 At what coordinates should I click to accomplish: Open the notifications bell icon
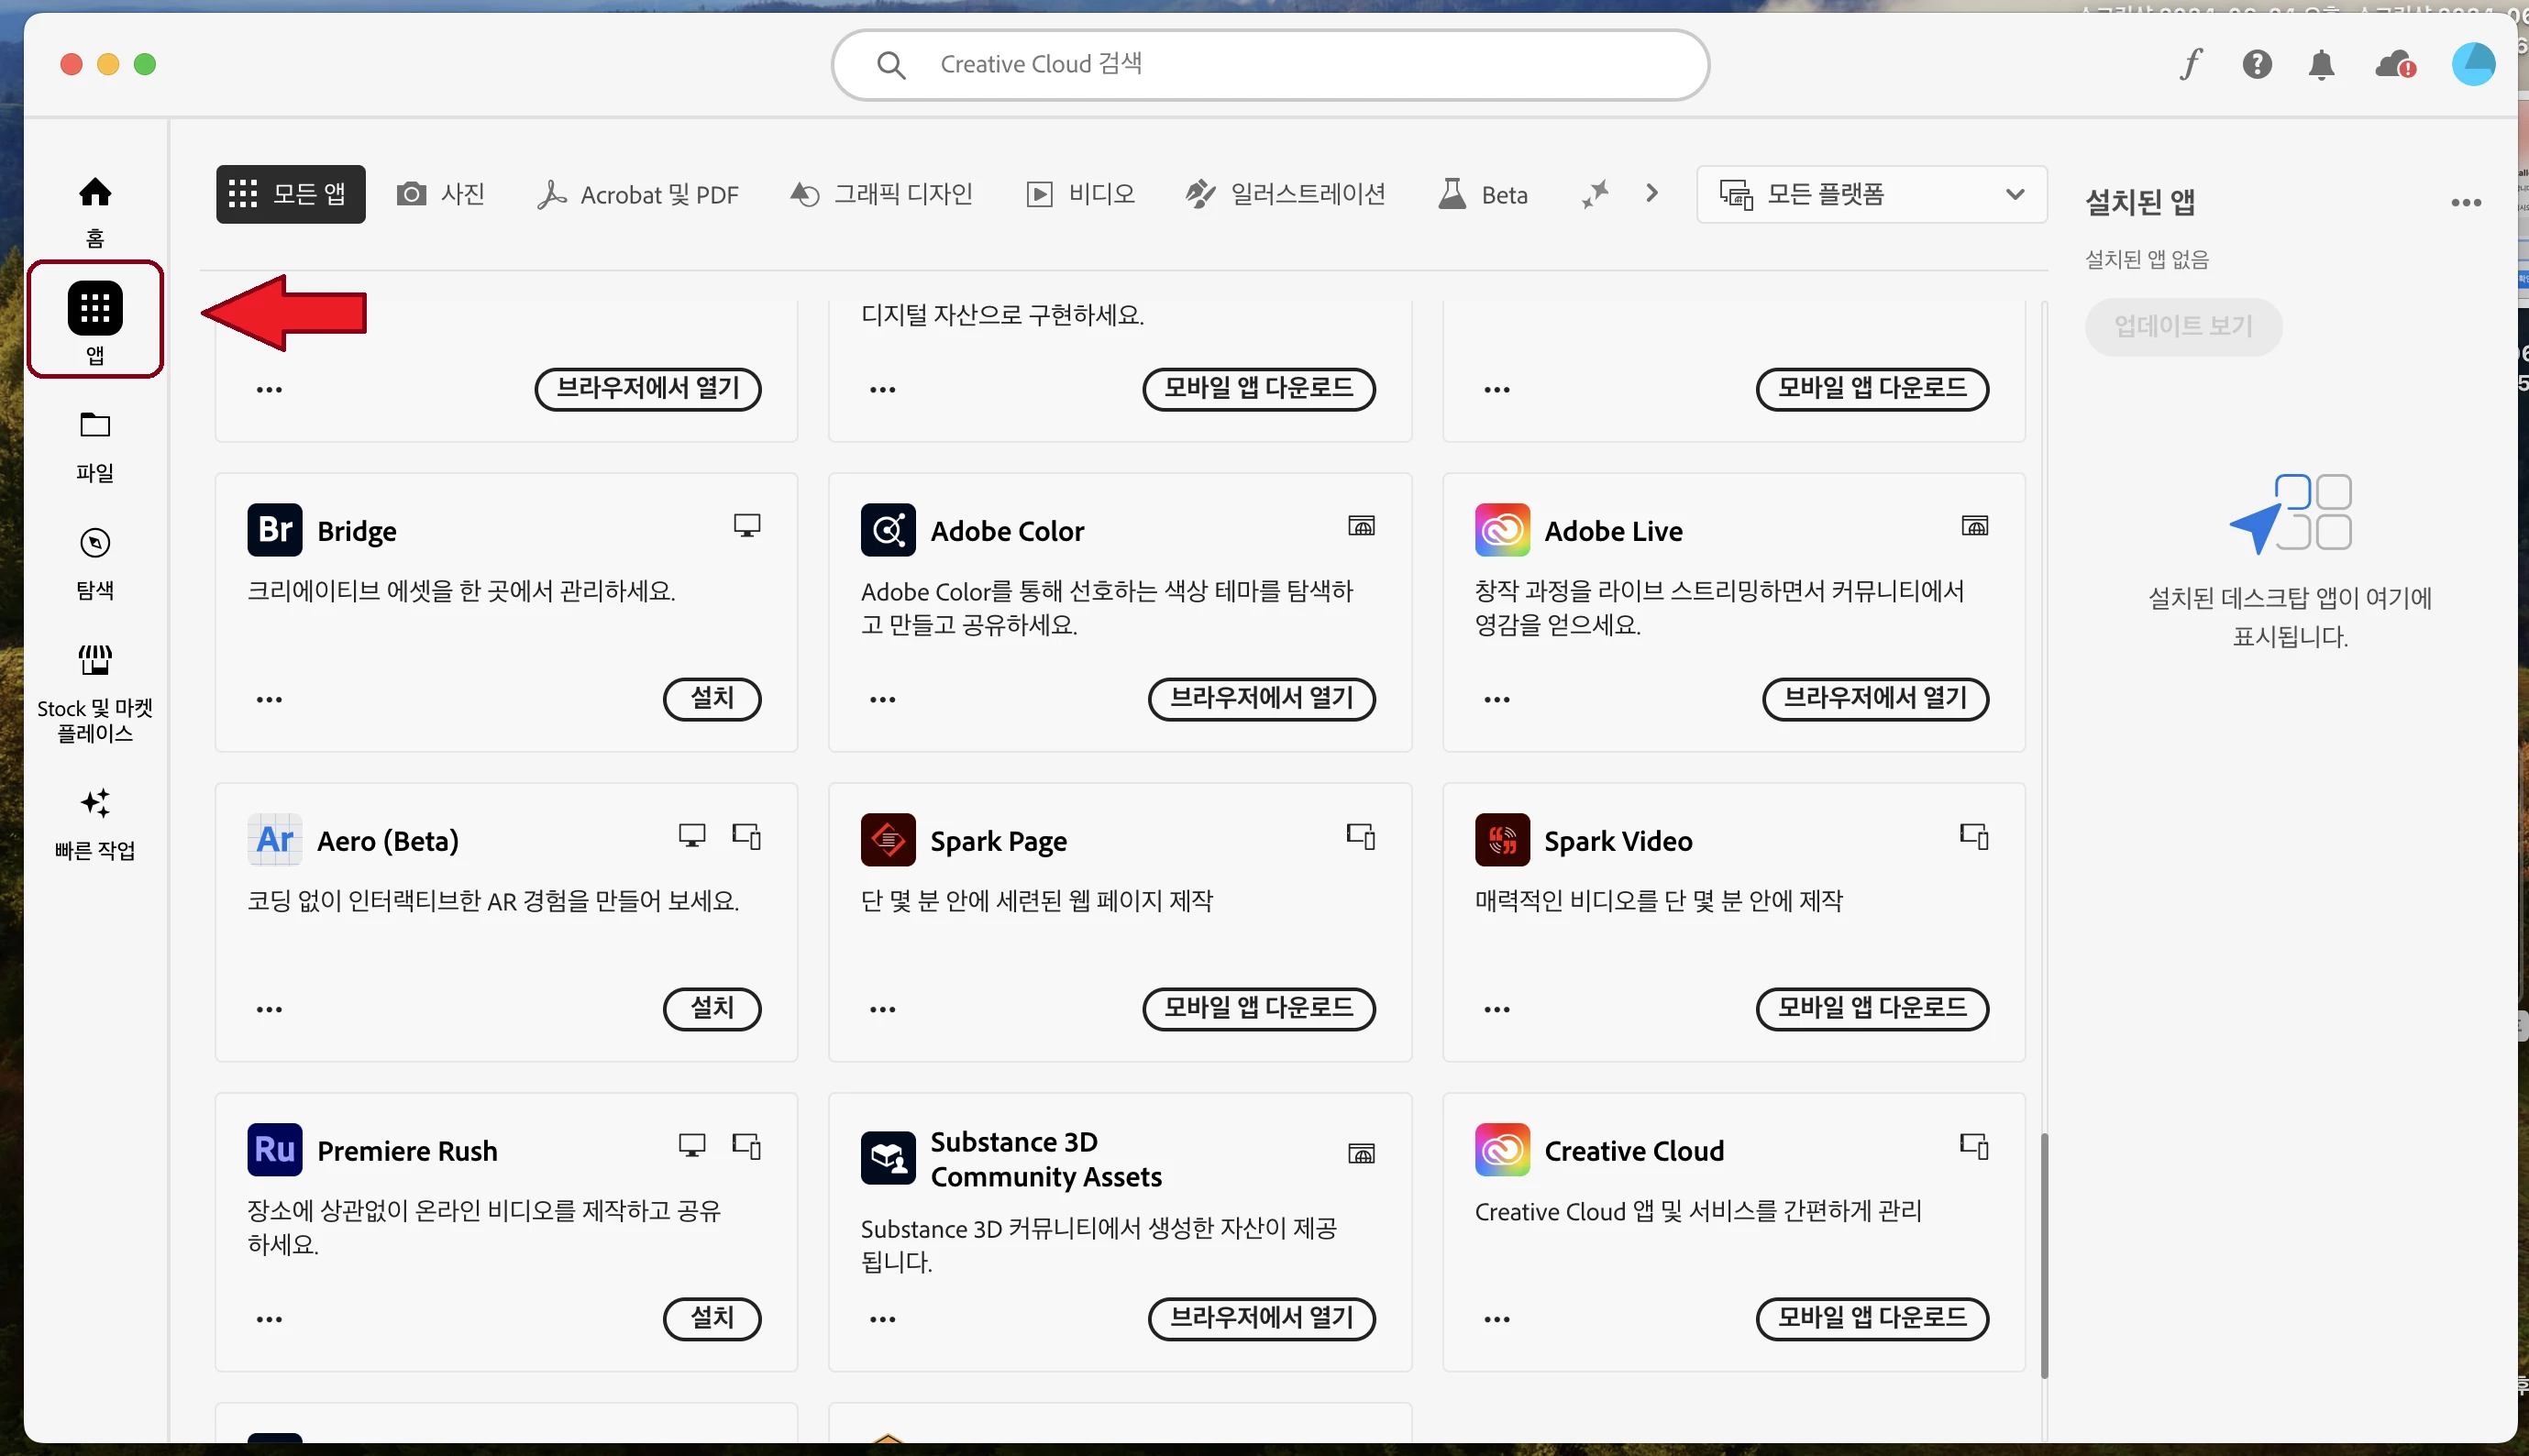tap(2321, 64)
